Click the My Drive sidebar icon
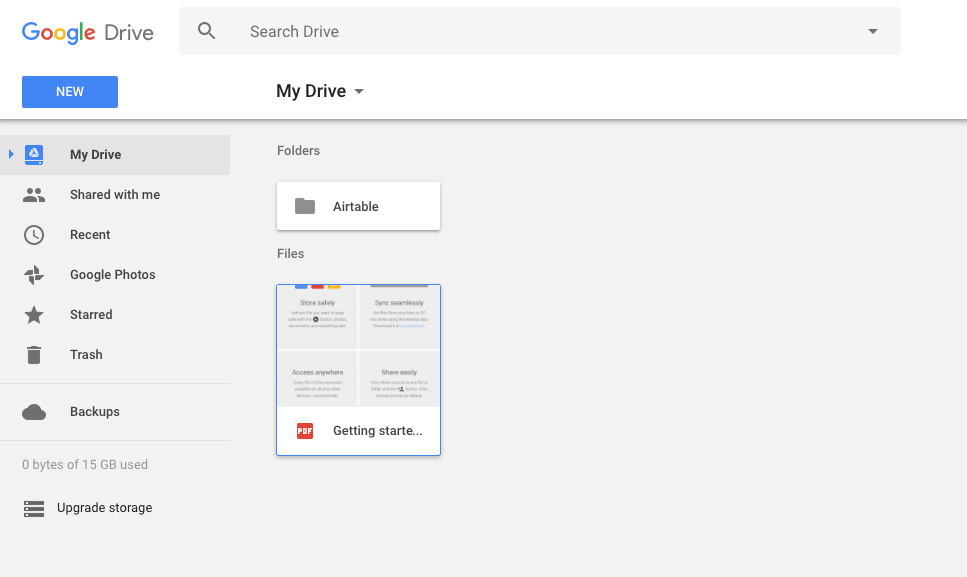The width and height of the screenshot is (967, 577). 34,155
